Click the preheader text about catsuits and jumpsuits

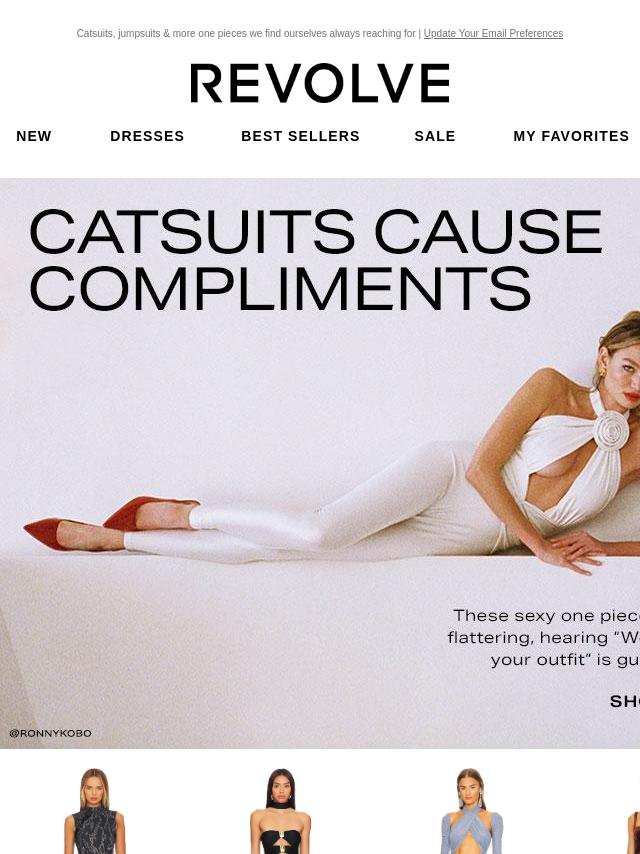click(x=246, y=33)
